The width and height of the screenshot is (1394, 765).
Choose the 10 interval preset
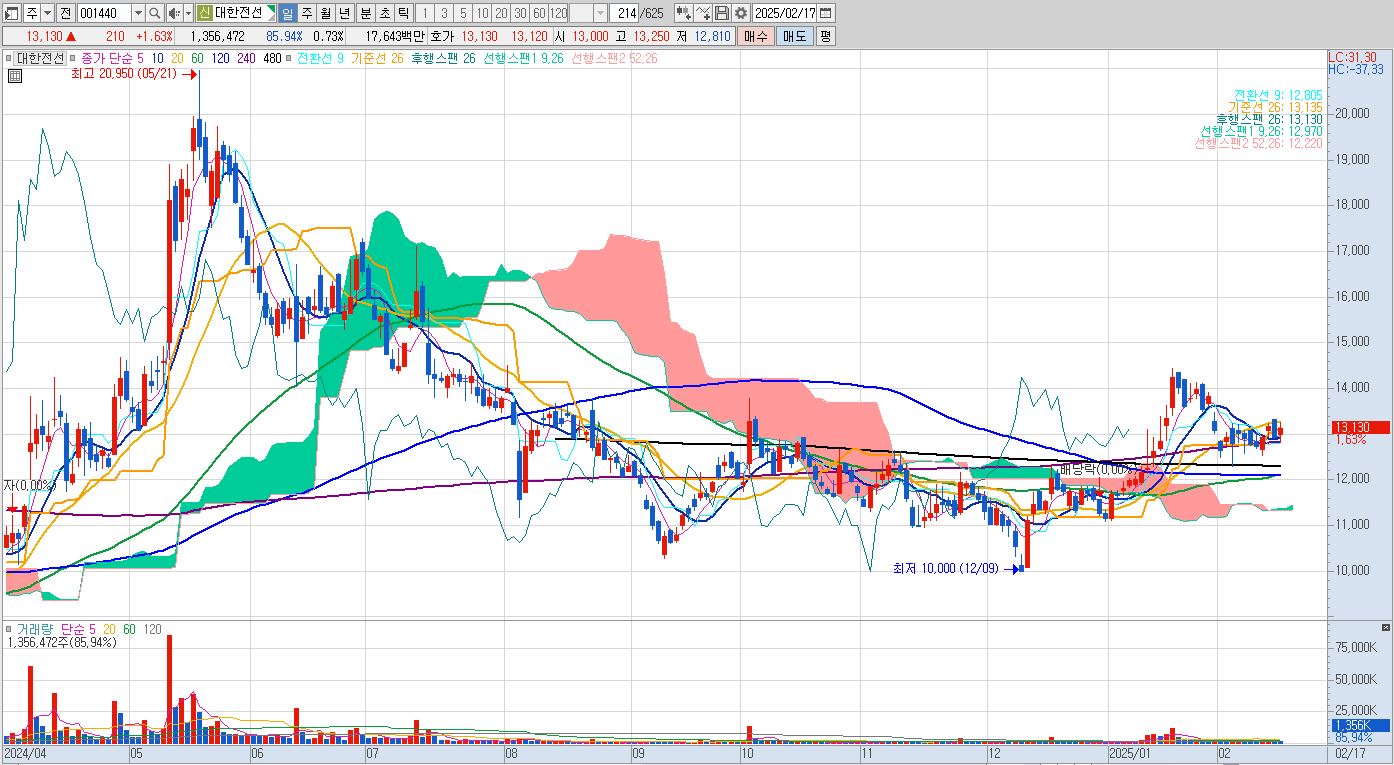(x=483, y=13)
